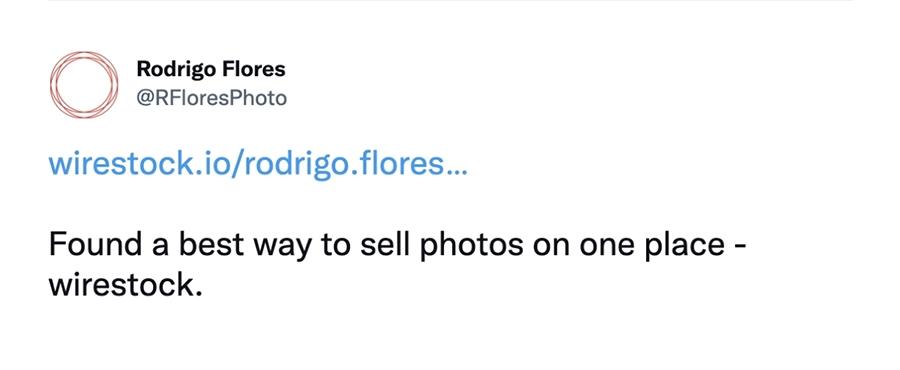Follow the wirestock.io/rodrigo.flores link
Viewport: 900px width, 370px height.
(258, 164)
